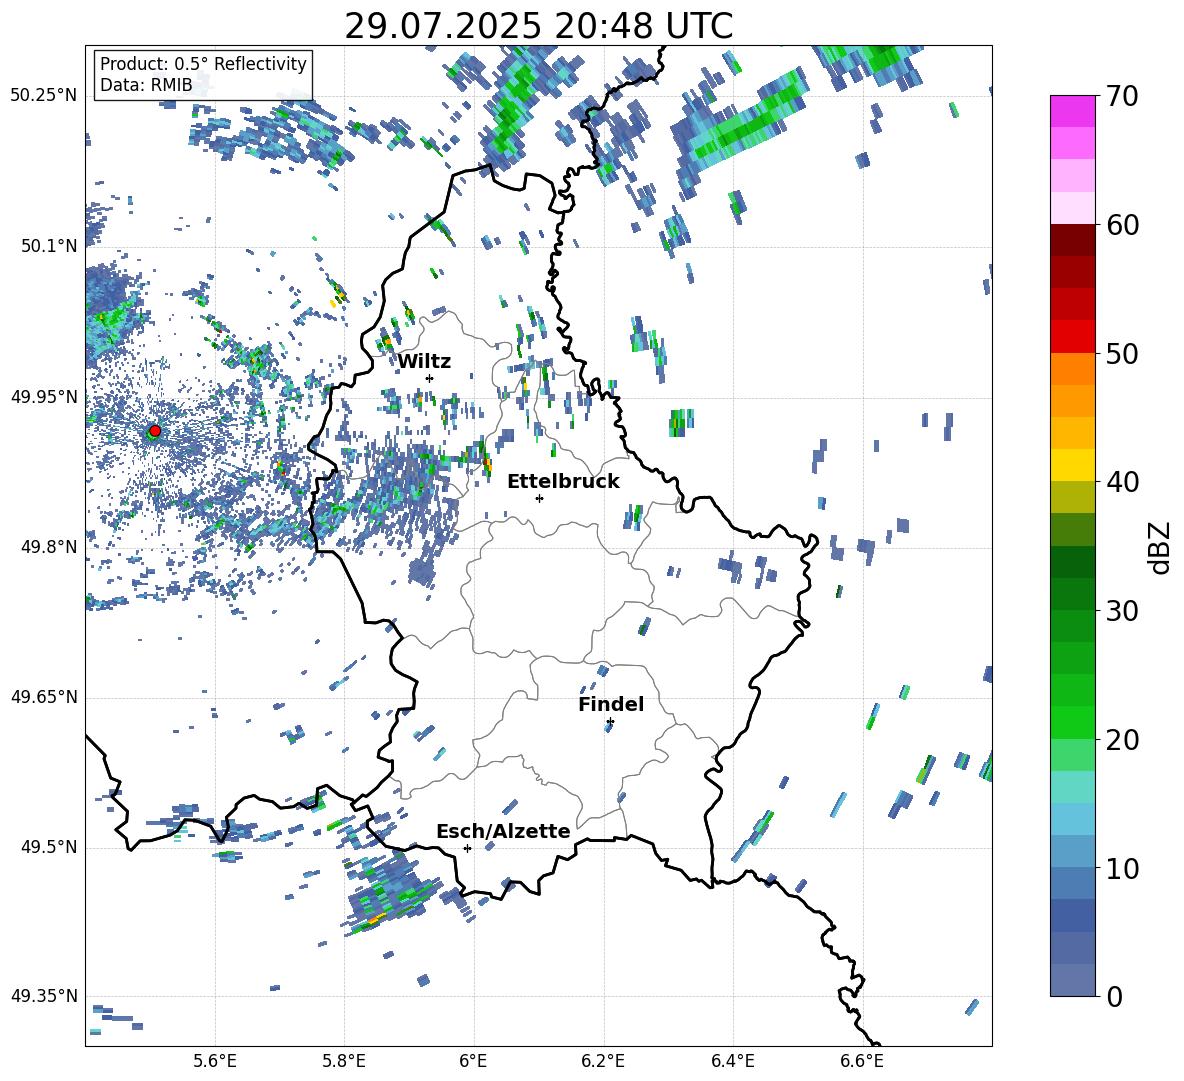Click the 0 colorbar tick label
The image size is (1184, 1081).
tap(1114, 996)
